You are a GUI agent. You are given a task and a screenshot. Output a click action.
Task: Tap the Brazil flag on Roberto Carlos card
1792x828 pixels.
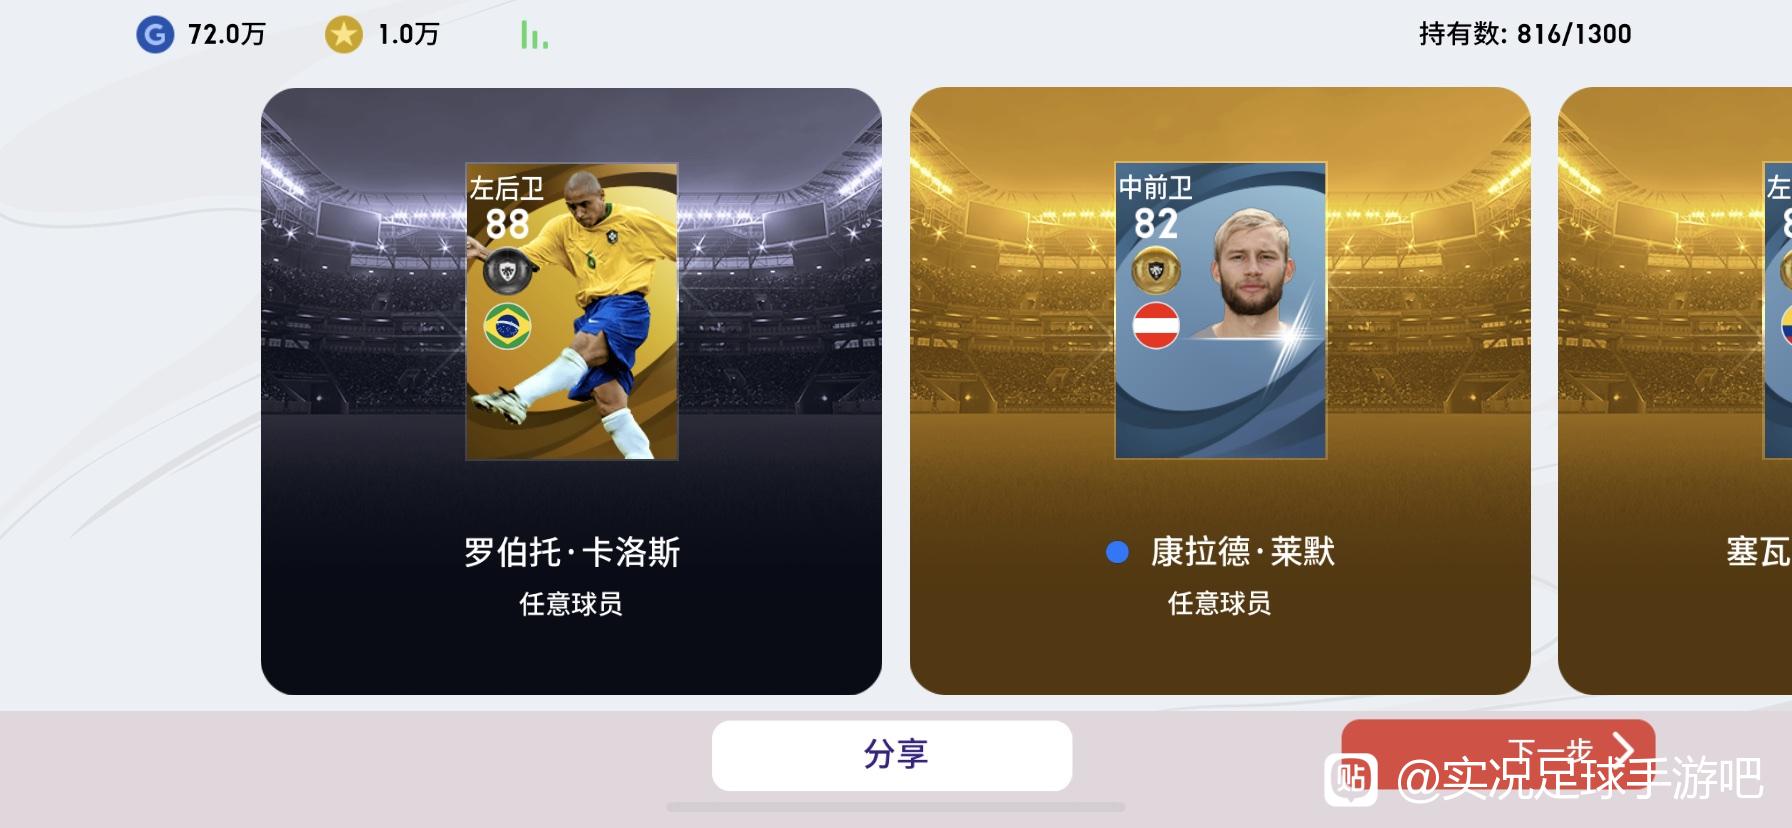[x=508, y=327]
